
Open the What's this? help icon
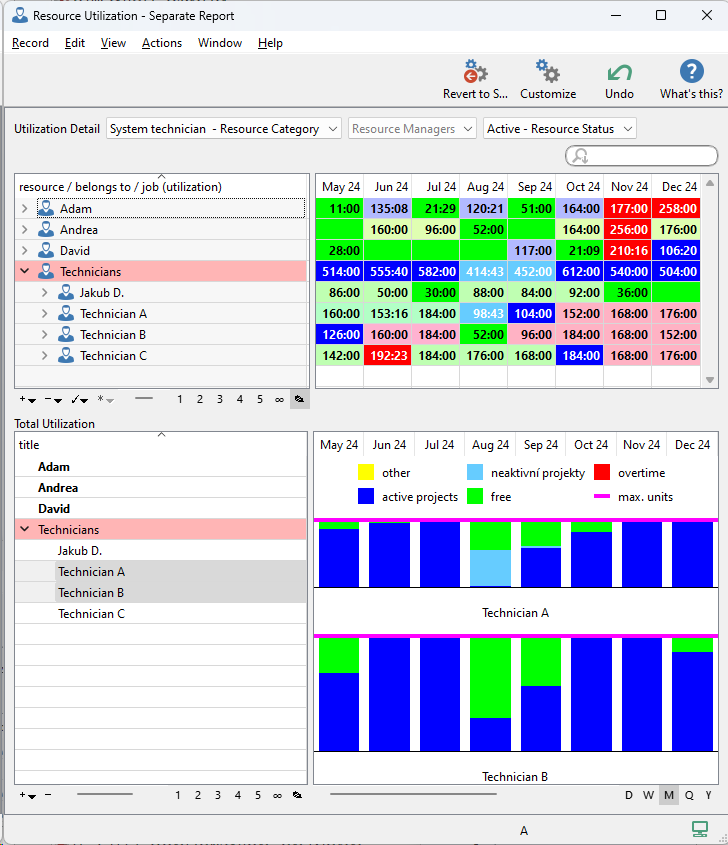point(691,73)
